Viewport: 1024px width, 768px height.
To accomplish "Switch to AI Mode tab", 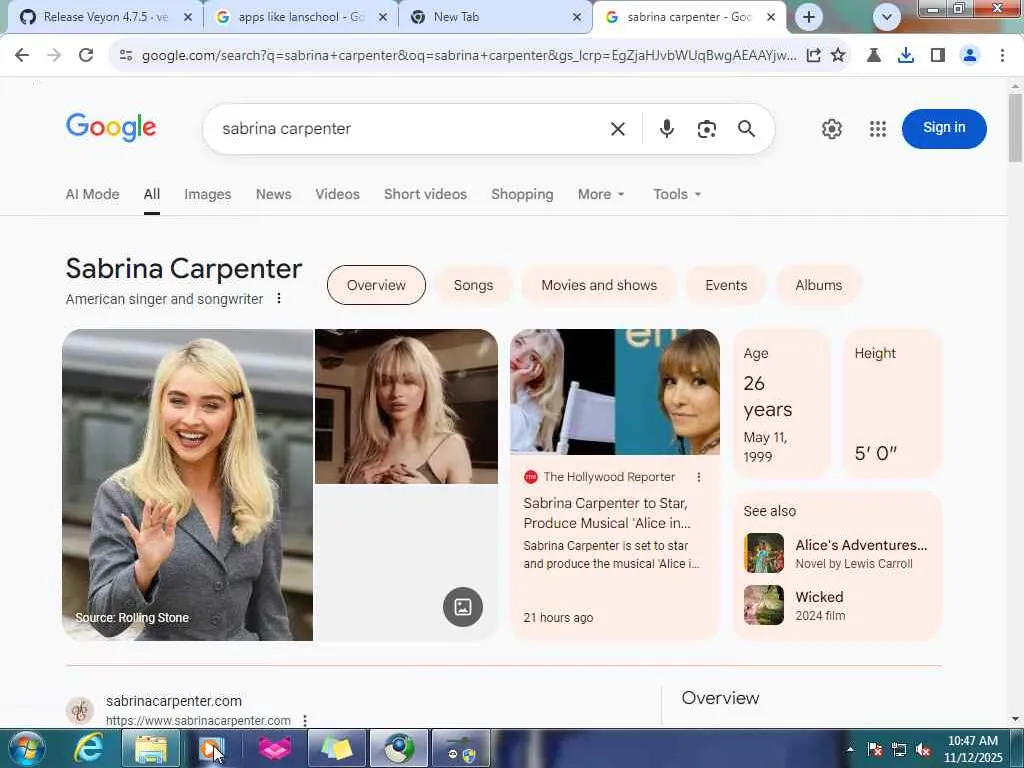I will 92,195.
